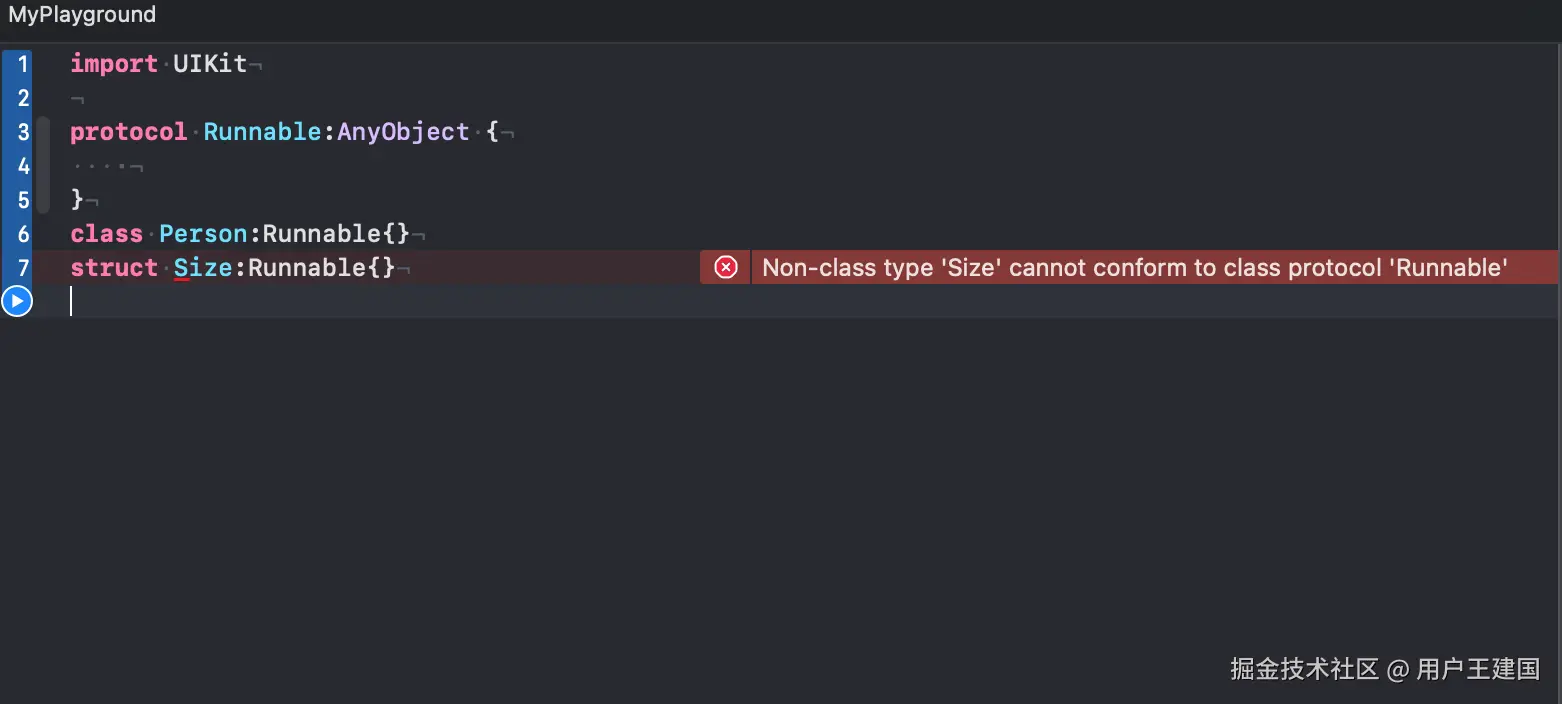Select the MyPlayground title label
Image resolution: width=1562 pixels, height=704 pixels.
pos(82,15)
